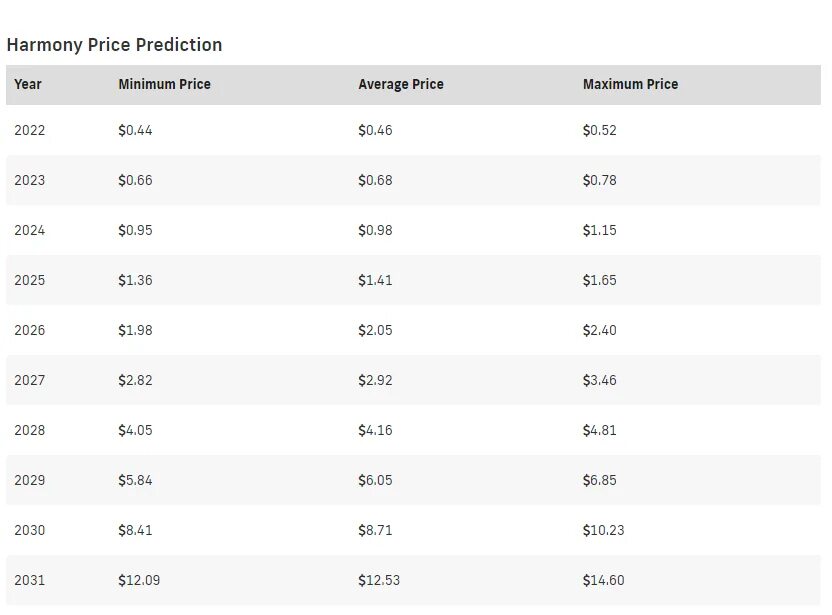
Task: Select the Maximum Price column header
Action: coord(630,84)
